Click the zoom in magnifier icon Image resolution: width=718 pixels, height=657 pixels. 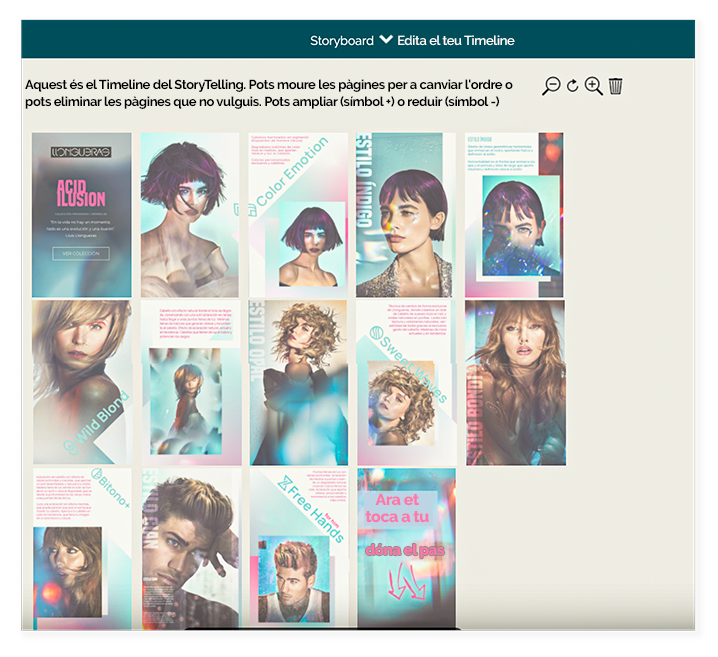[x=593, y=86]
